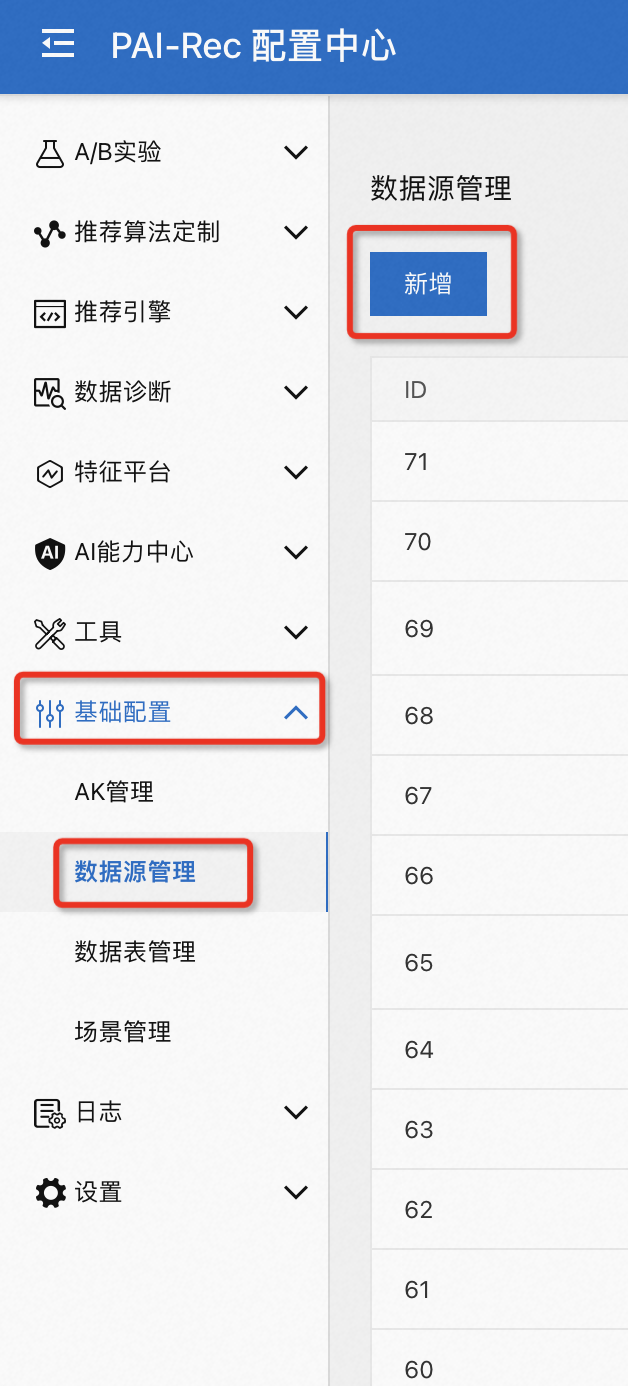This screenshot has width=628, height=1386.
Task: Click the 基础配置 sliders icon
Action: point(50,711)
